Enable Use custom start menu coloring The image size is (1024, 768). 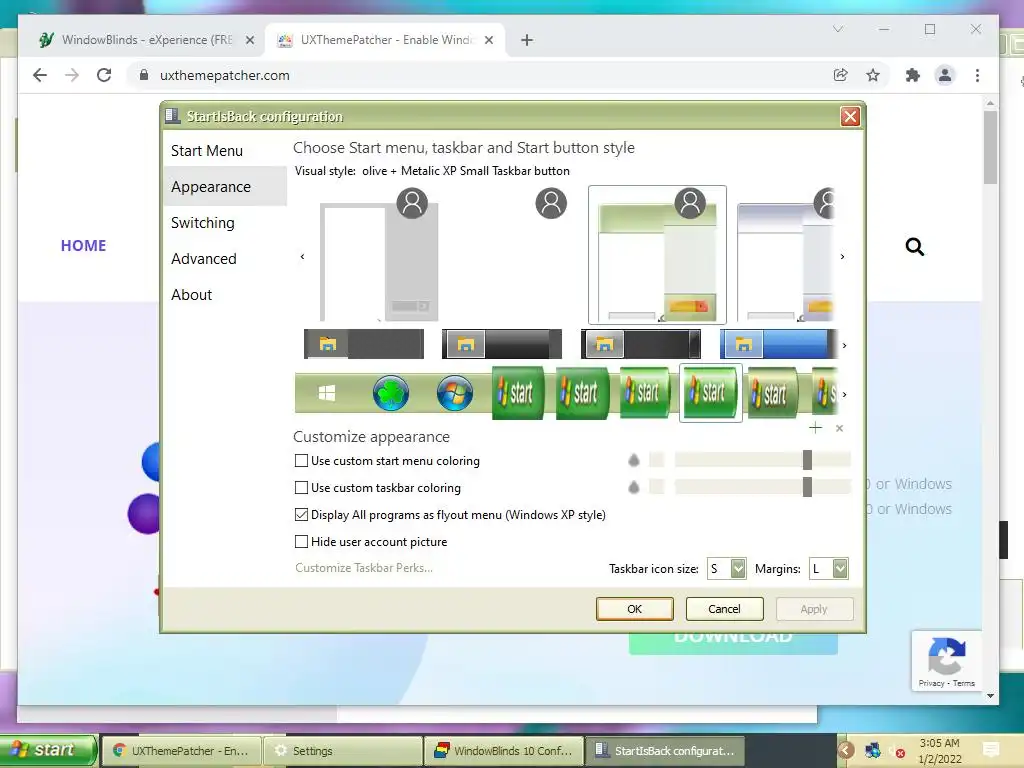tap(301, 460)
